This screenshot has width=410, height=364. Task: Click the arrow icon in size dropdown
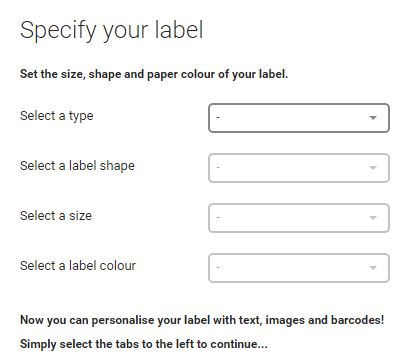click(373, 218)
